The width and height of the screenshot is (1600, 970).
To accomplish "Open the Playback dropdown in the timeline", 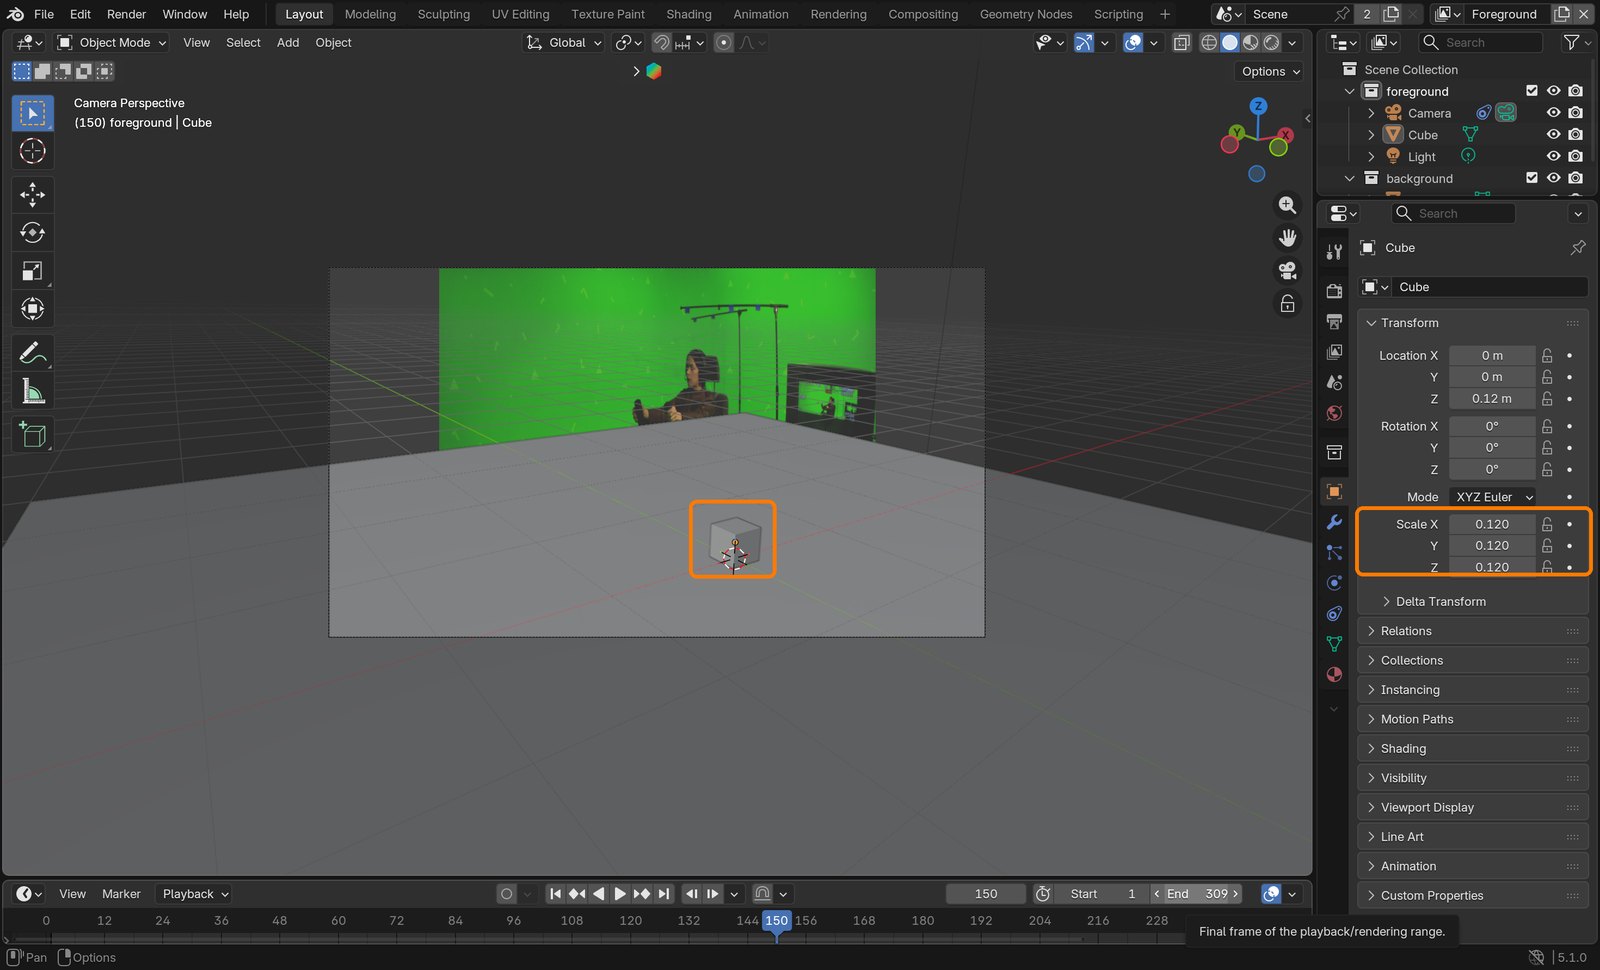I will click(x=195, y=894).
